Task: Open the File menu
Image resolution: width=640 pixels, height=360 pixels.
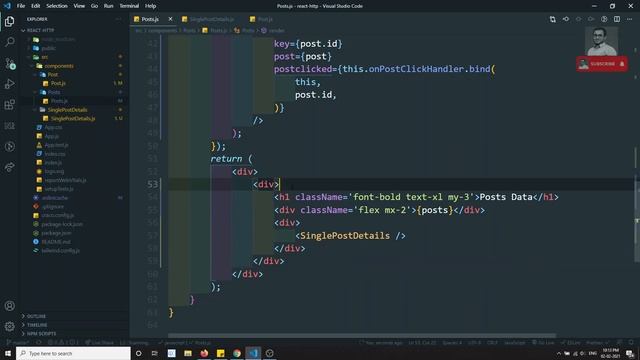Action: pyautogui.click(x=21, y=6)
